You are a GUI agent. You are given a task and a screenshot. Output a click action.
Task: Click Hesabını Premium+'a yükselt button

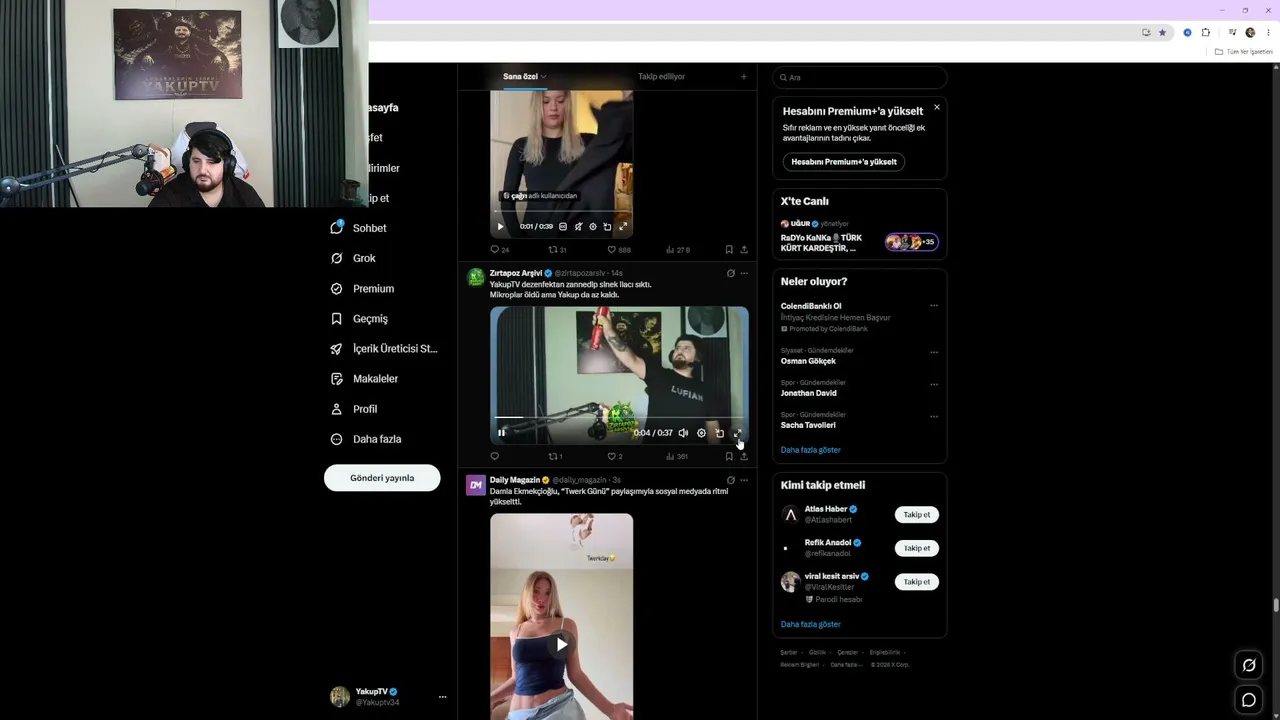(844, 162)
